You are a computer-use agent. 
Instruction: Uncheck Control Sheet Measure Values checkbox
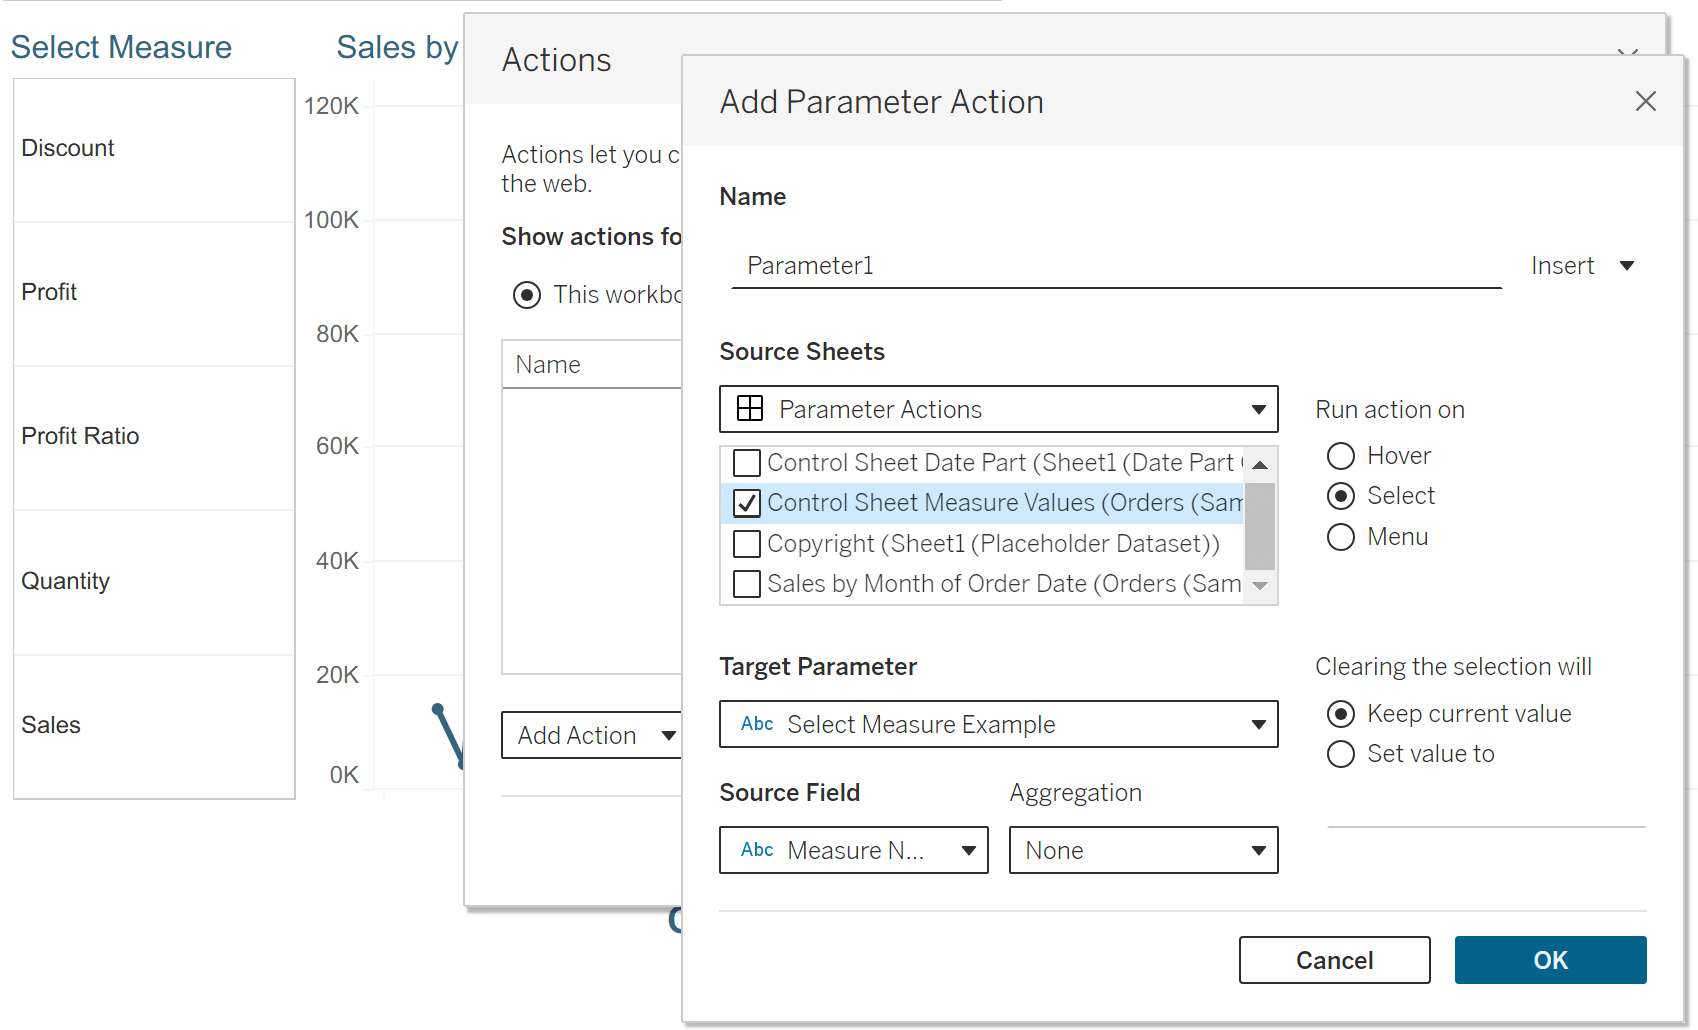747,503
